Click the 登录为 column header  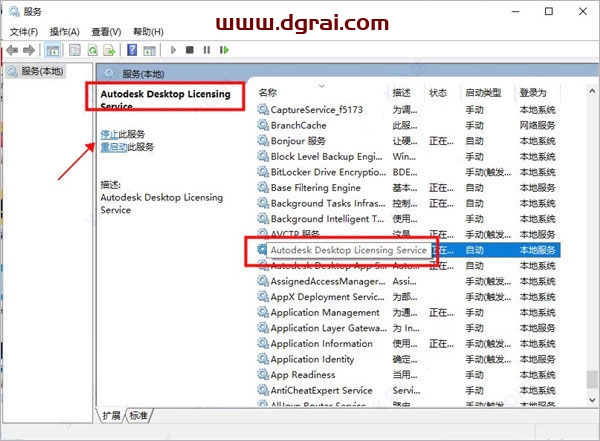tap(533, 93)
